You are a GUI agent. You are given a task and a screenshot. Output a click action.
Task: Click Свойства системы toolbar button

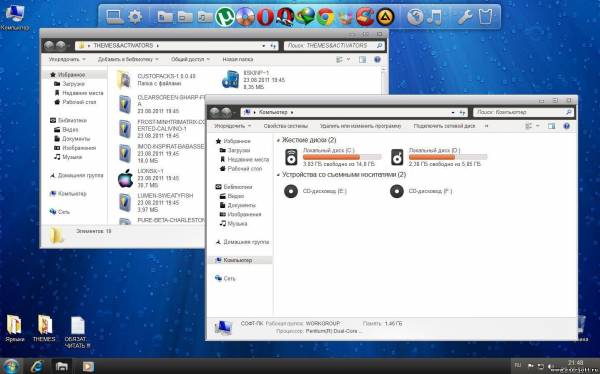tap(285, 126)
